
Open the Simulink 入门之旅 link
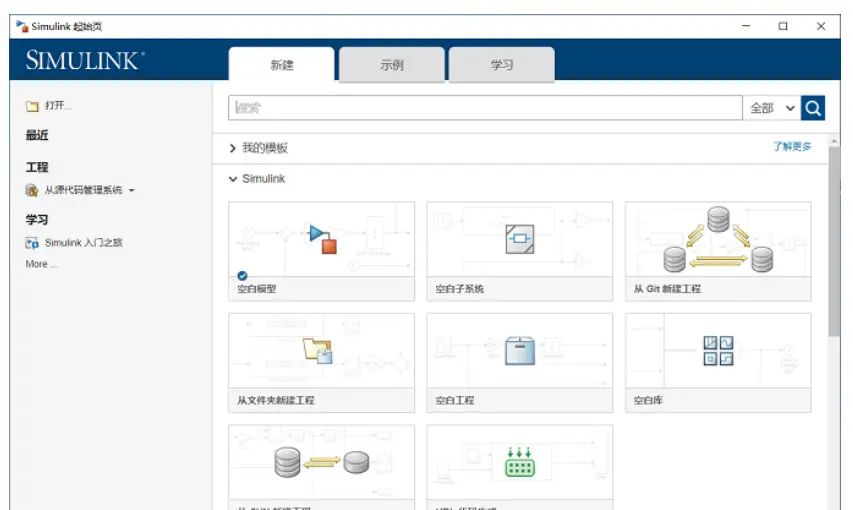pos(83,243)
